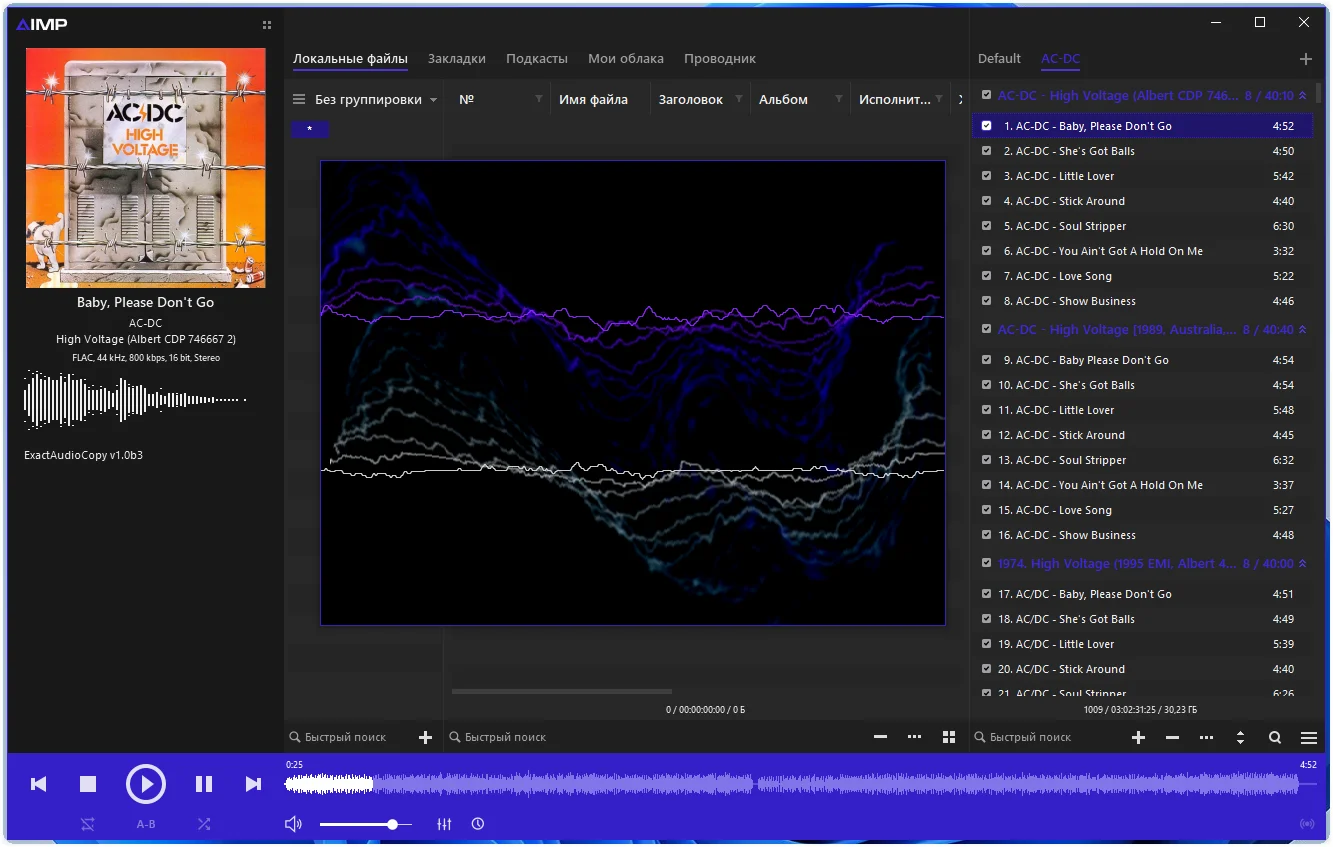Click the Previous track button
Screen dimensions: 1333x847
[x=39, y=784]
